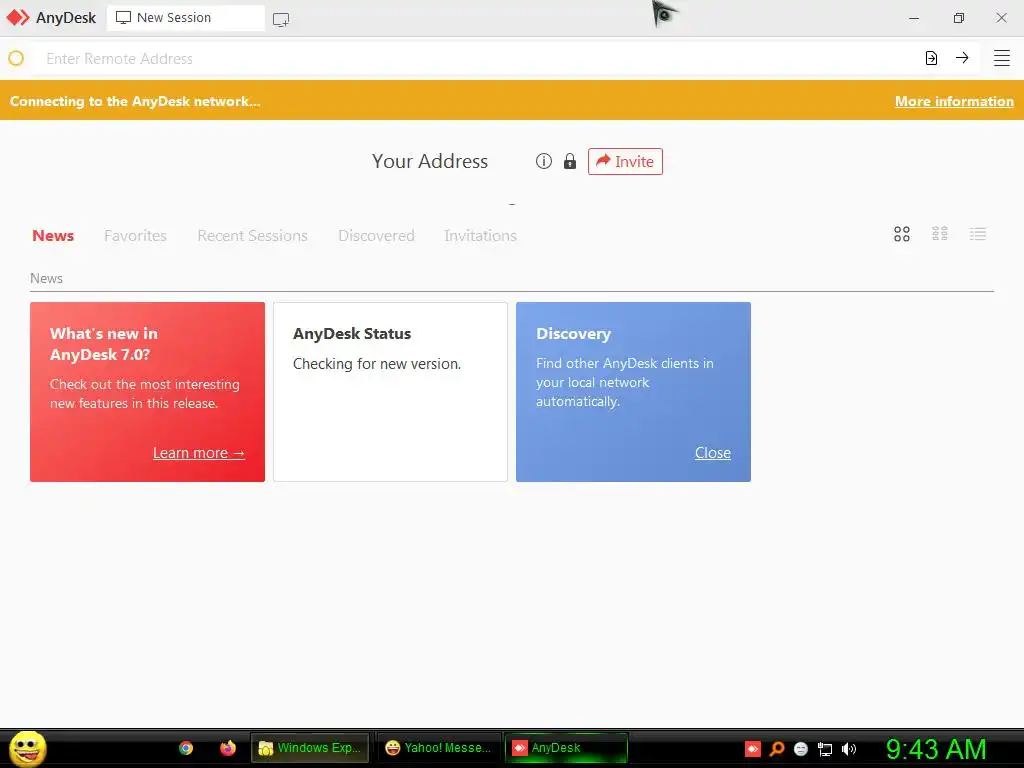The height and width of the screenshot is (768, 1024).
Task: Click the orange magnifier tray icon
Action: pyautogui.click(x=776, y=749)
